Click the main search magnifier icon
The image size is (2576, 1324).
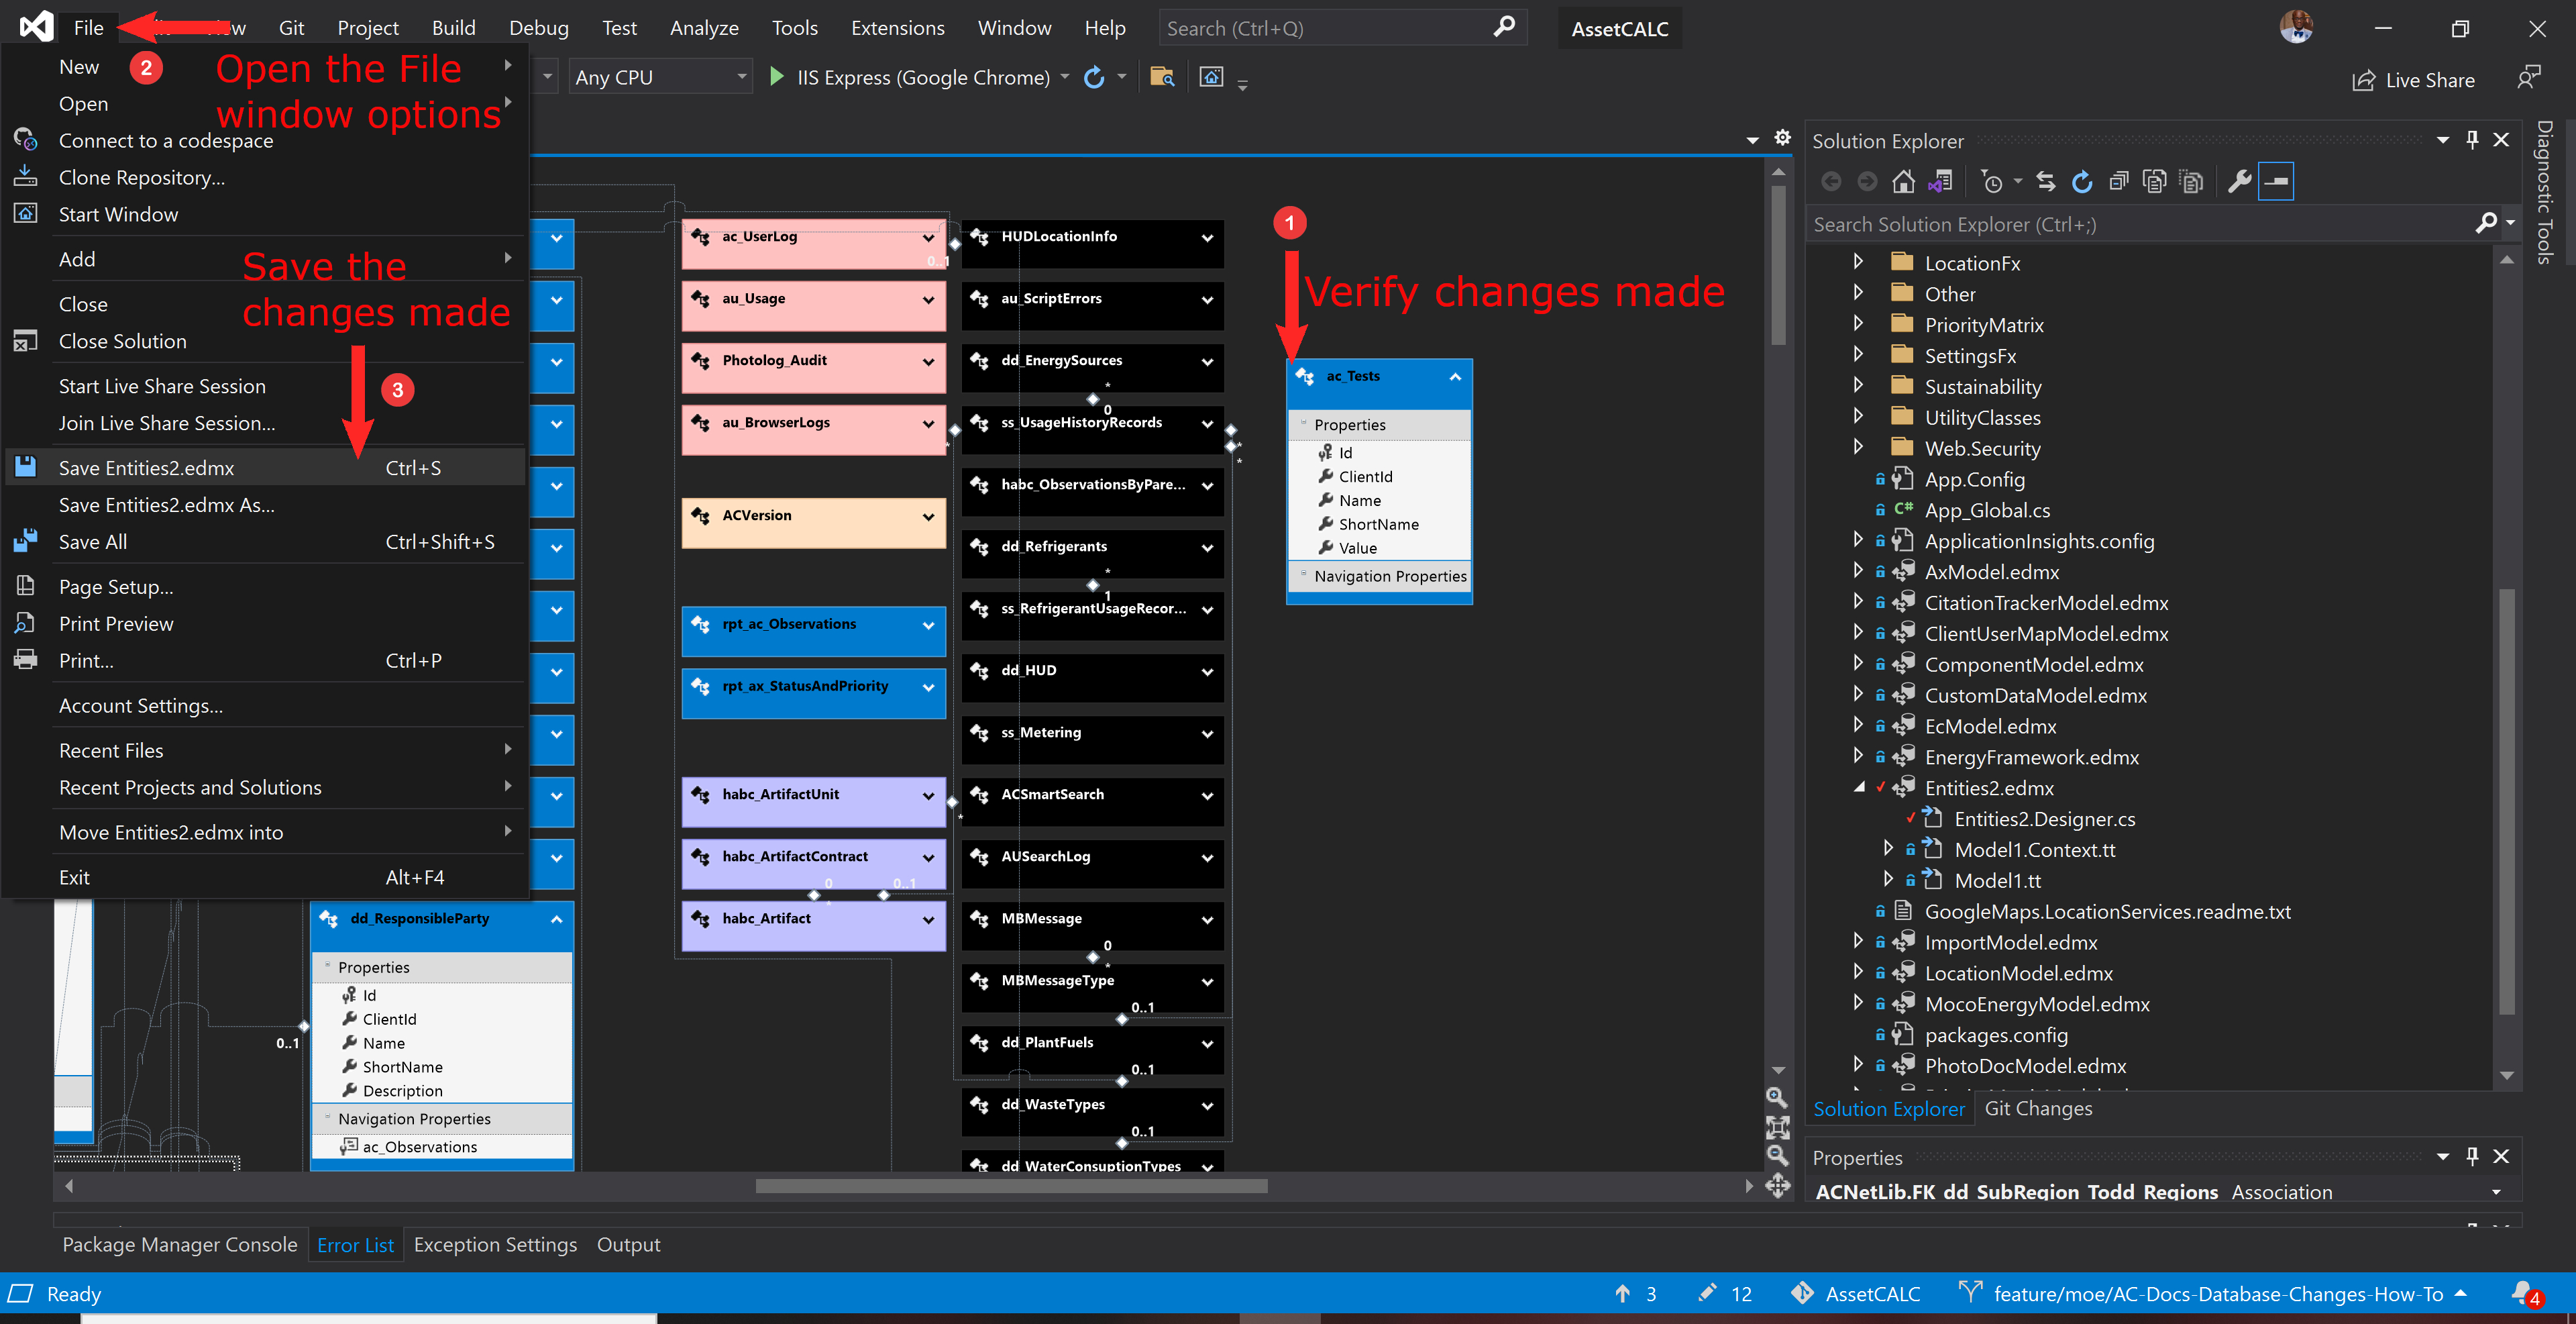coord(1504,27)
